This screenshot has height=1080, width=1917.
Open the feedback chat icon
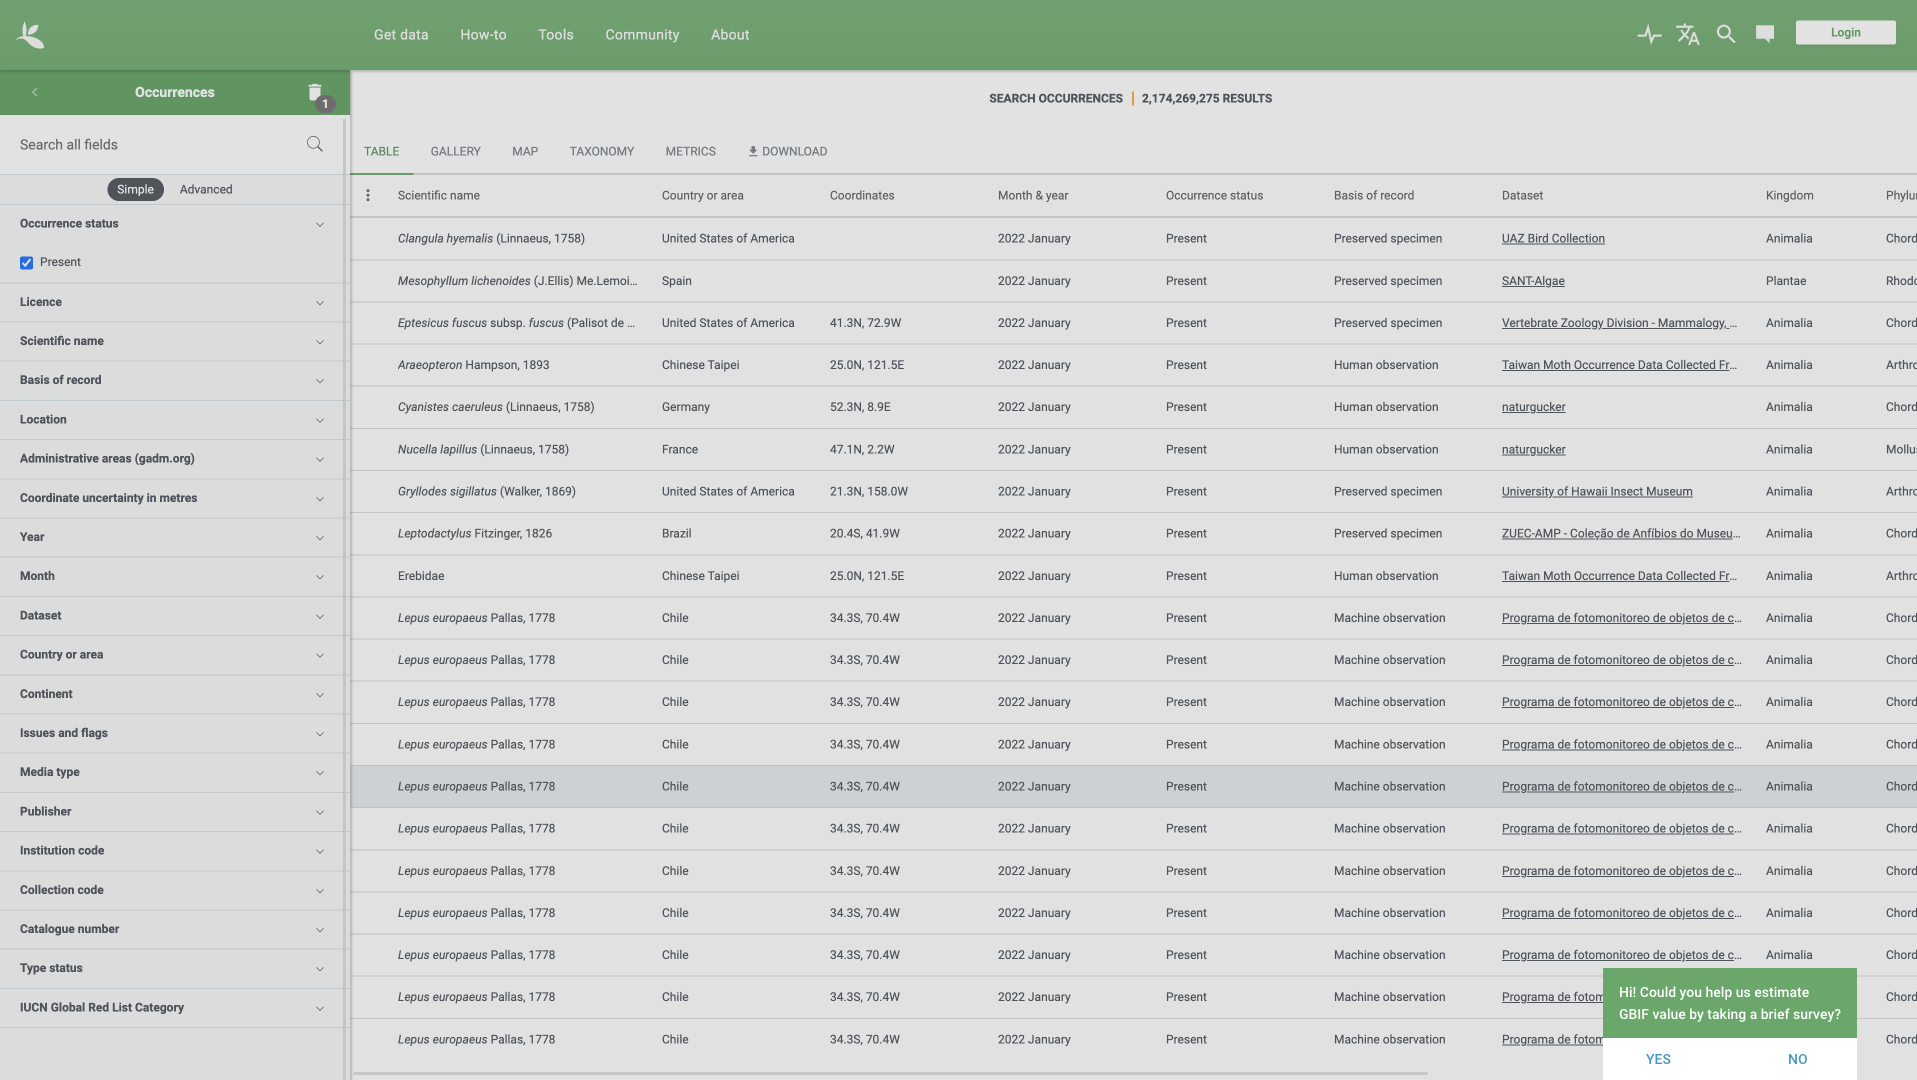(1764, 33)
